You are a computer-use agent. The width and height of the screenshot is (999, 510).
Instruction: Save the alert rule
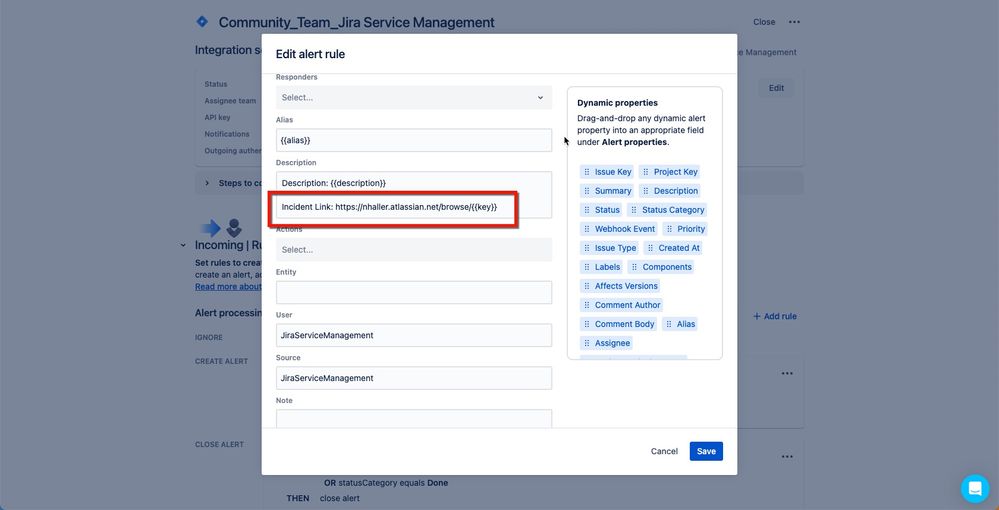706,451
